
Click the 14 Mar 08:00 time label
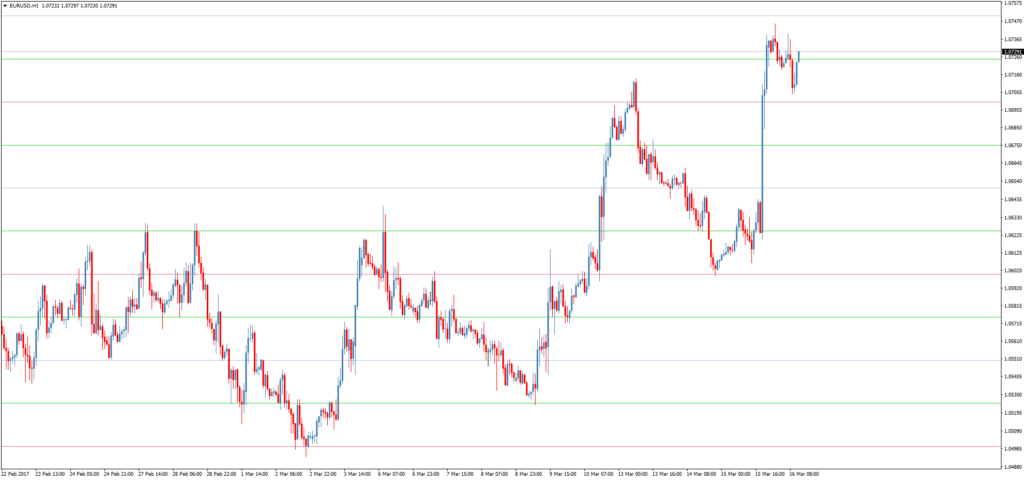pyautogui.click(x=701, y=474)
